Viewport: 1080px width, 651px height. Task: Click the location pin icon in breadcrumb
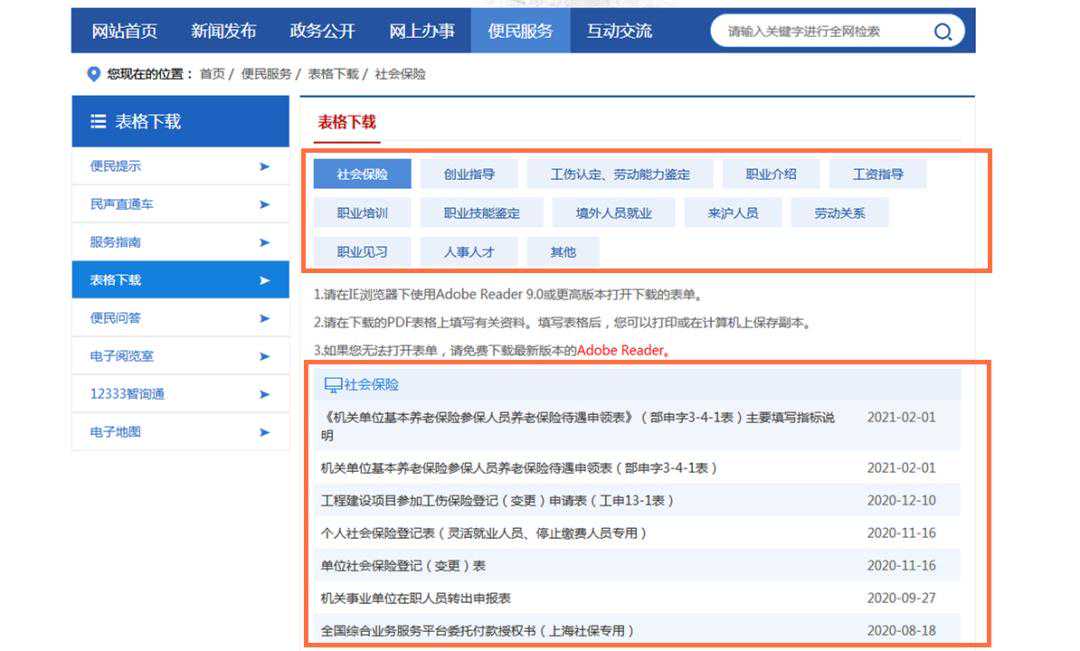94,74
